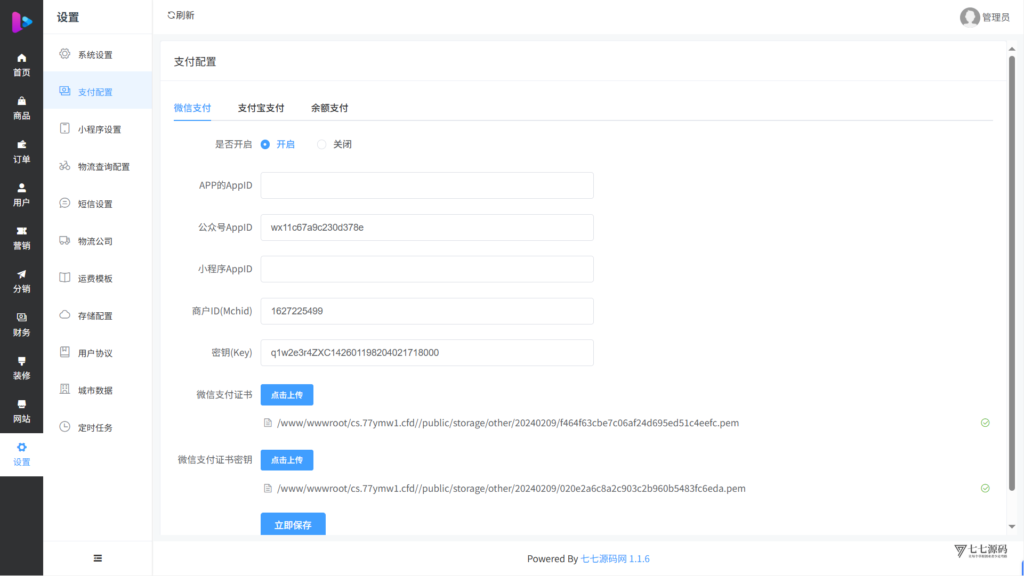Click the 城市数据 building icon
Image resolution: width=1024 pixels, height=576 pixels.
pyautogui.click(x=65, y=389)
